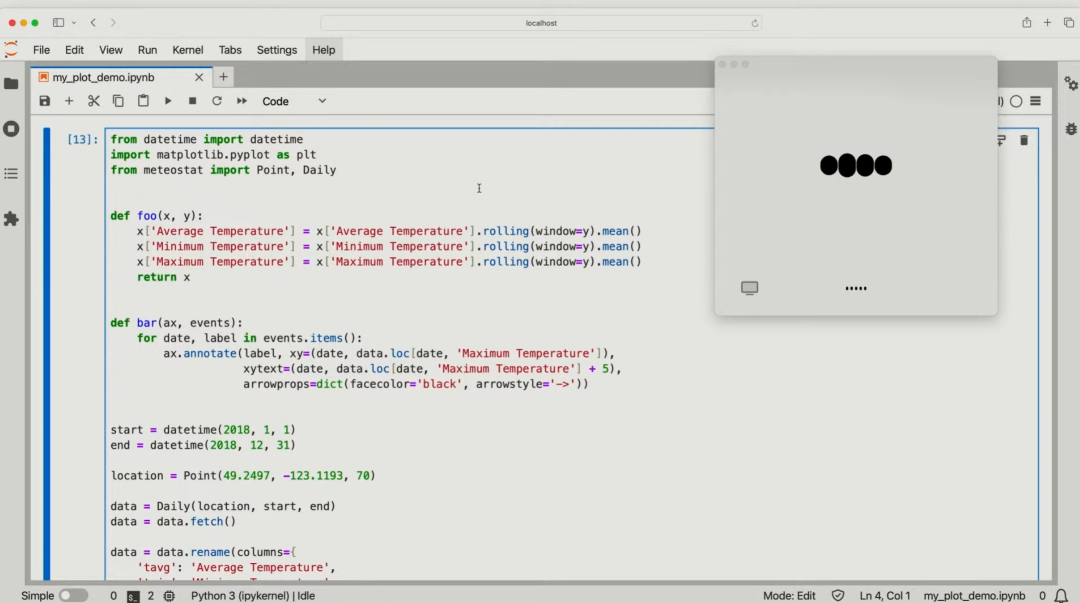This screenshot has height=603, width=1080.
Task: Restart kernel and run all cells
Action: click(242, 101)
